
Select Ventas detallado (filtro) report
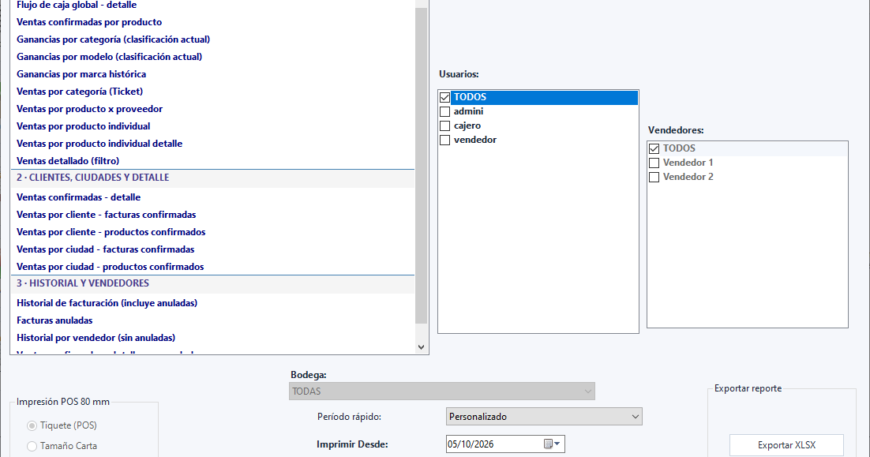(x=68, y=161)
